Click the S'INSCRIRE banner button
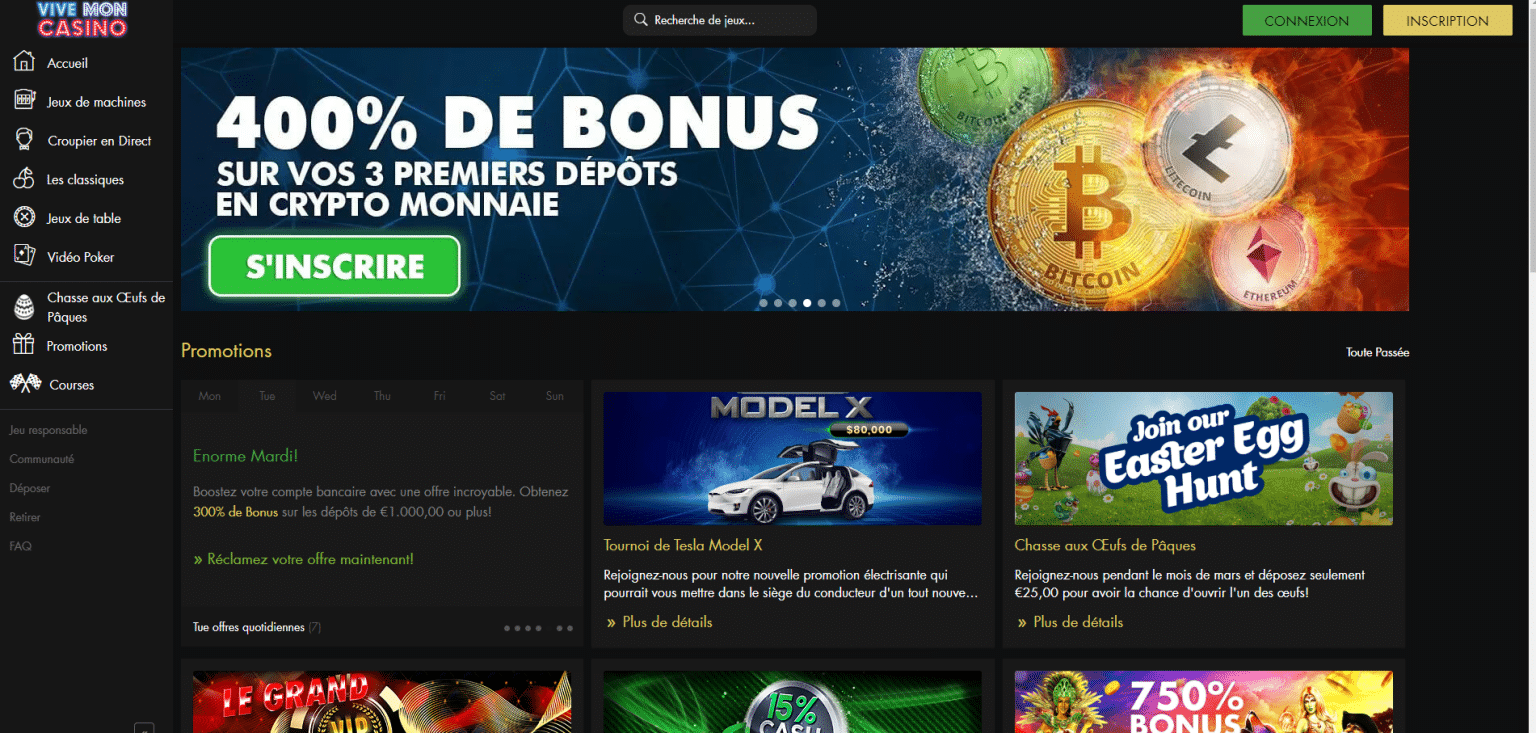This screenshot has height=733, width=1536. pyautogui.click(x=335, y=266)
